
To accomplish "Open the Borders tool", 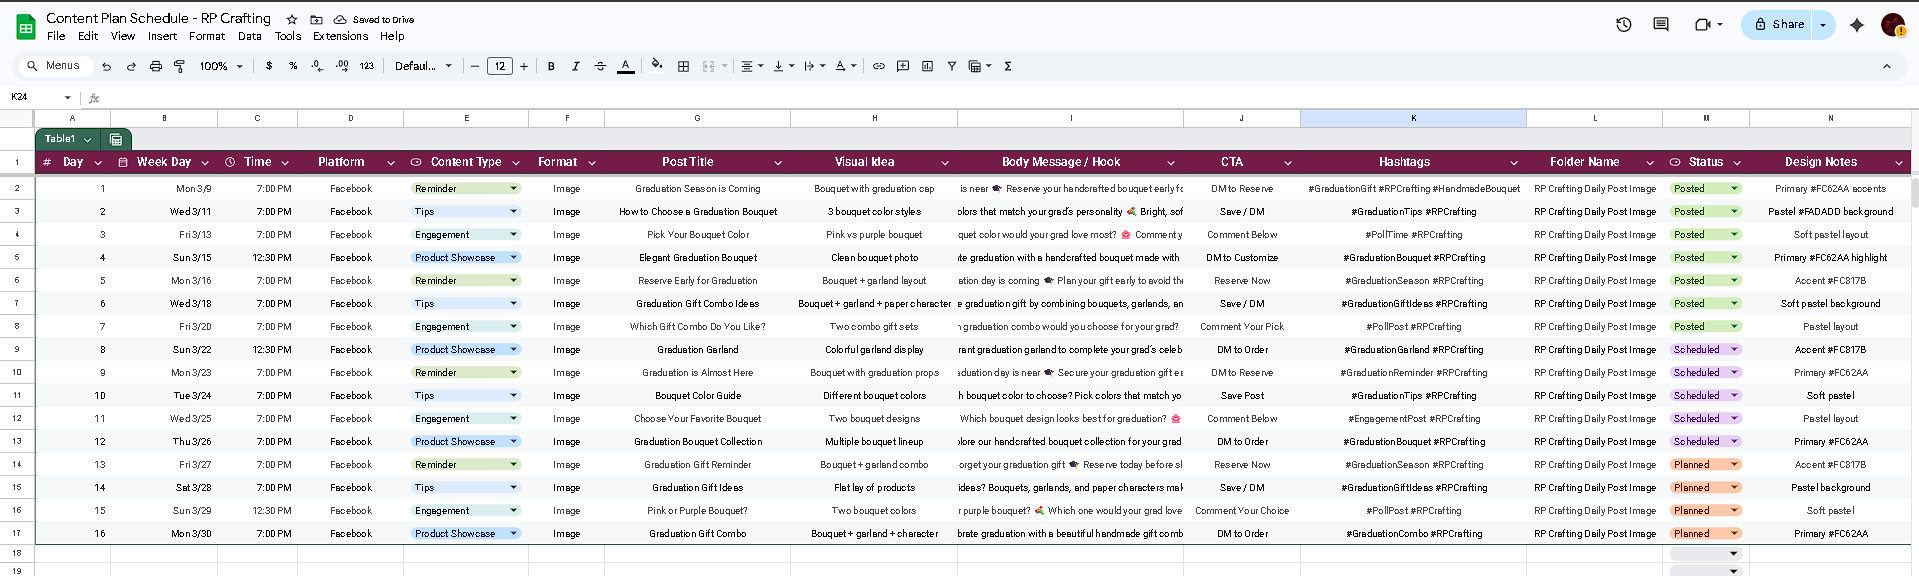I will 684,66.
